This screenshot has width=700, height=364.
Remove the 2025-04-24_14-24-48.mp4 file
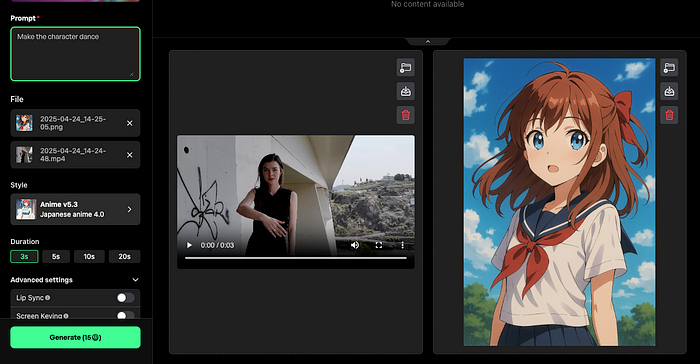(129, 155)
